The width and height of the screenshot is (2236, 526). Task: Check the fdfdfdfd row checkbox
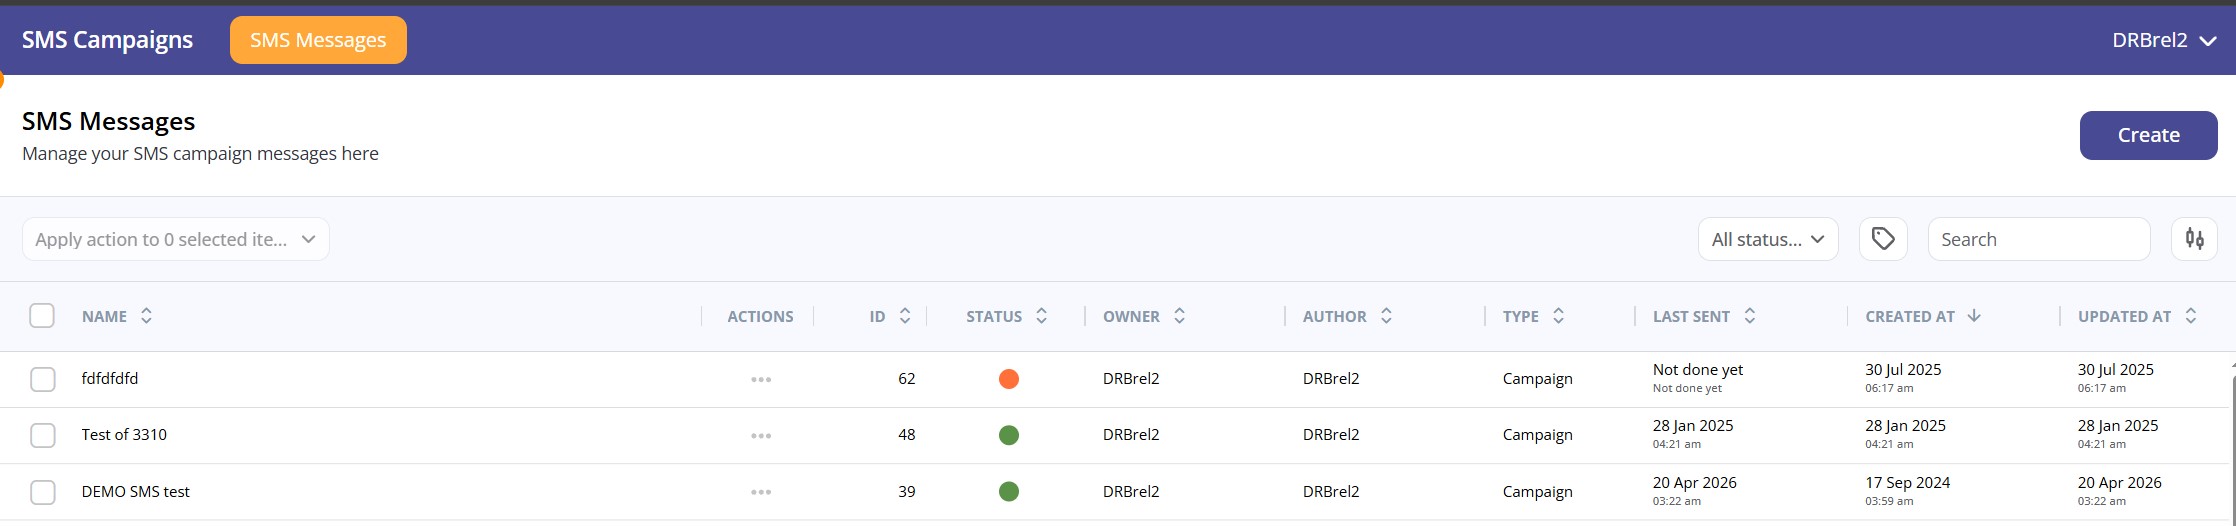tap(42, 379)
